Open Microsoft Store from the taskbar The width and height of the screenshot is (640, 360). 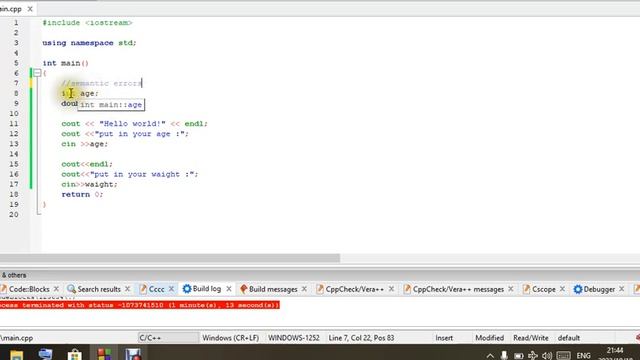(75, 354)
